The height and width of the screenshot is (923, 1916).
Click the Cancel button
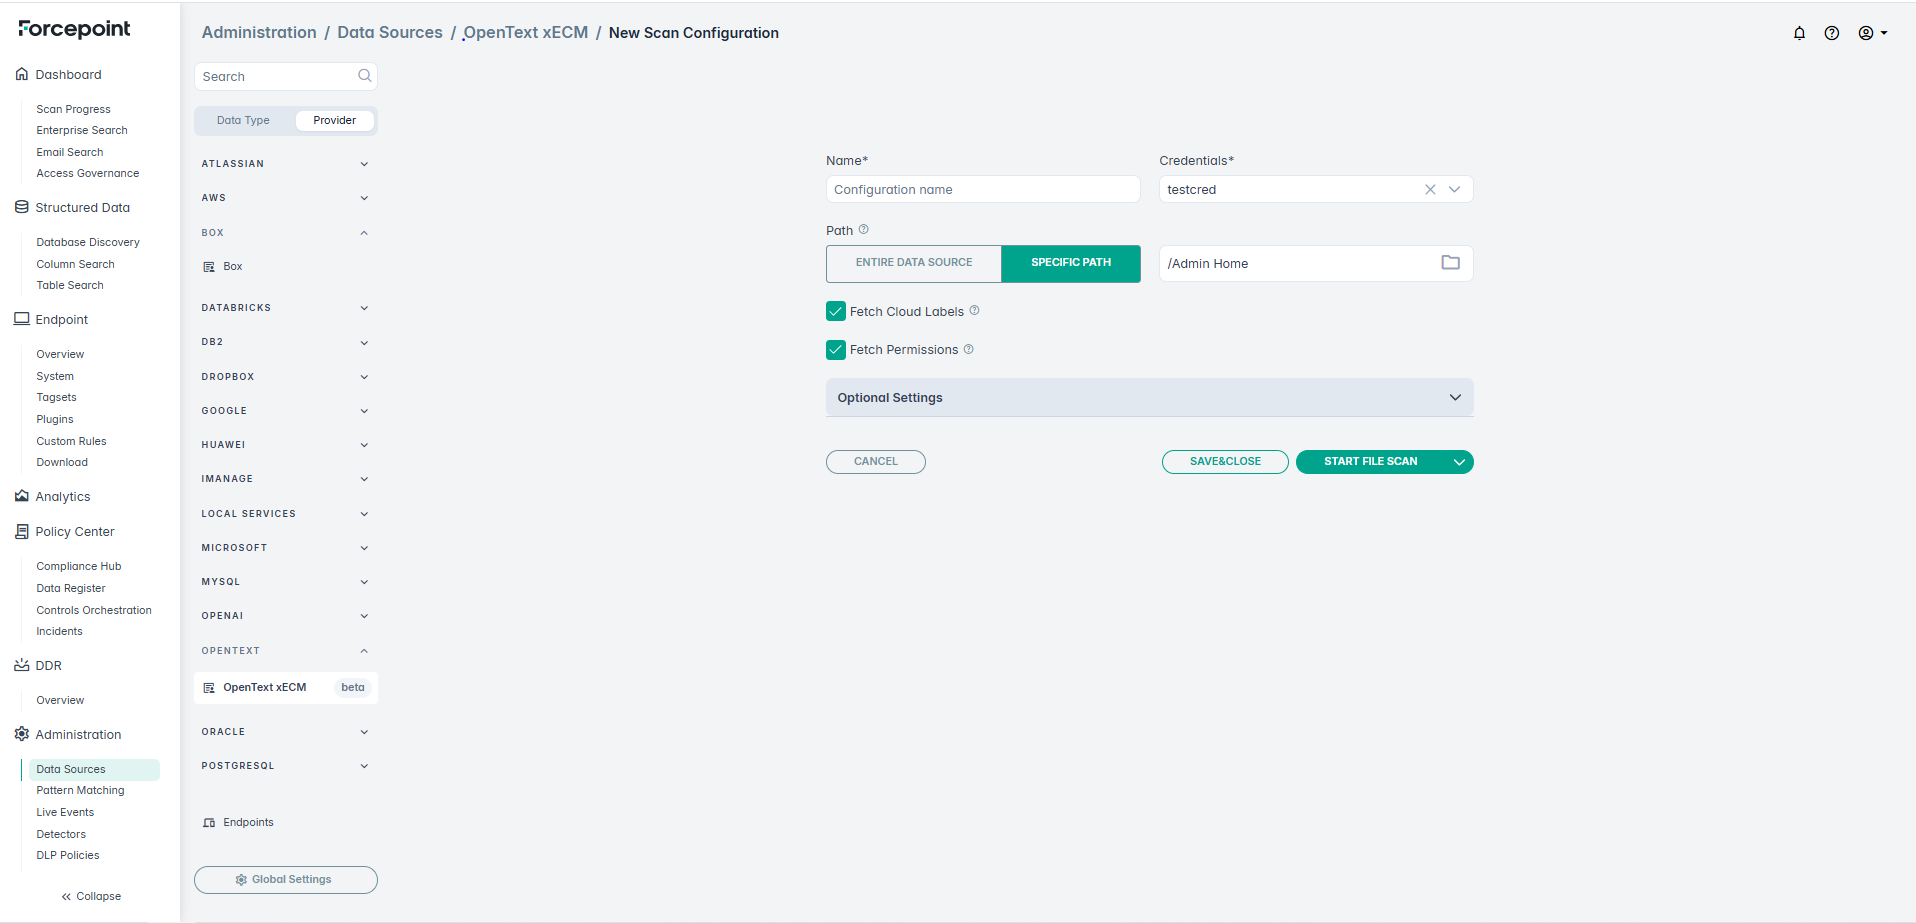pyautogui.click(x=875, y=462)
